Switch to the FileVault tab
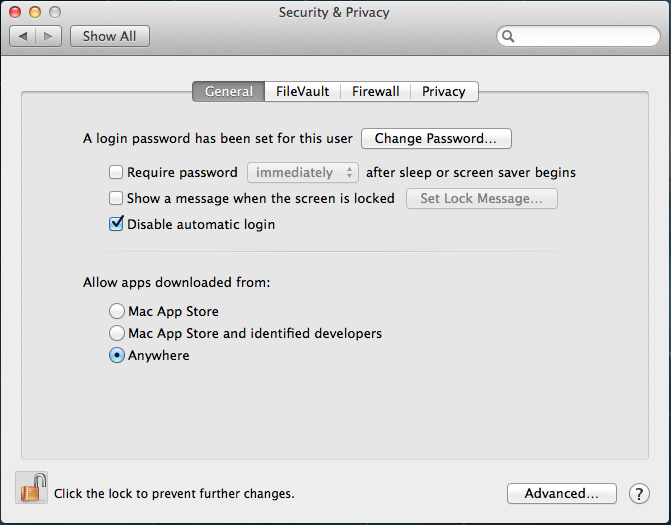 coord(302,91)
